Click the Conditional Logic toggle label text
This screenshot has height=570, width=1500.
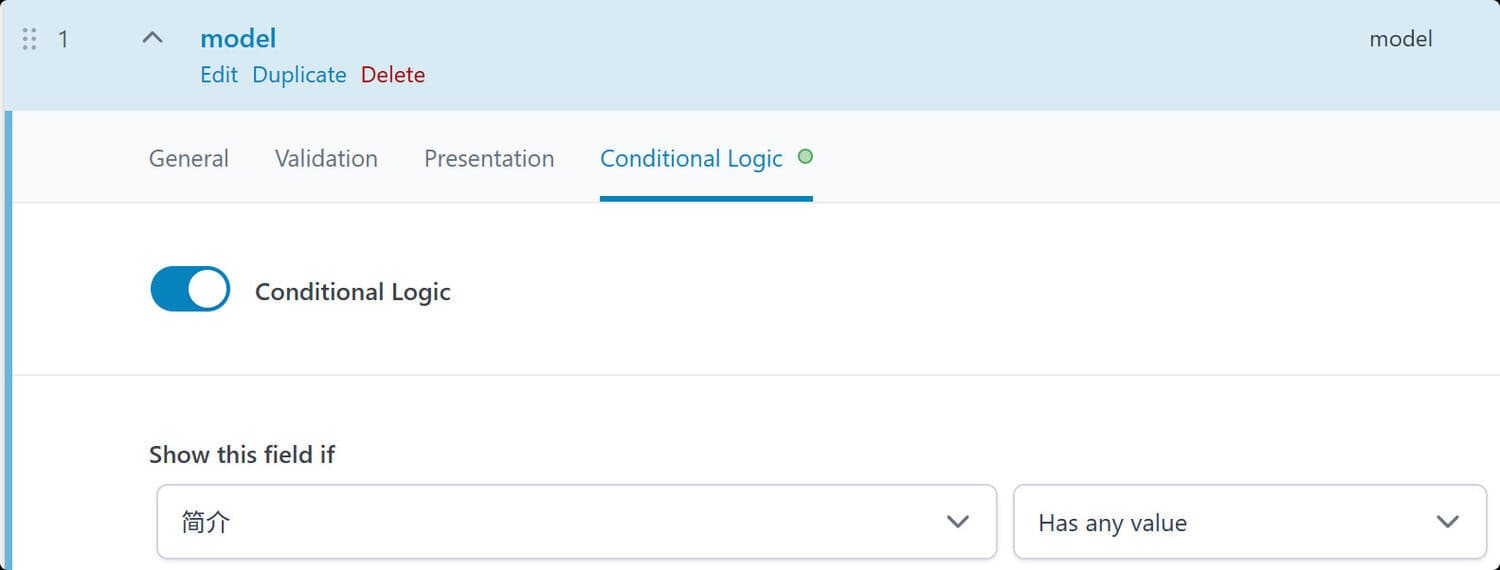pyautogui.click(x=352, y=292)
